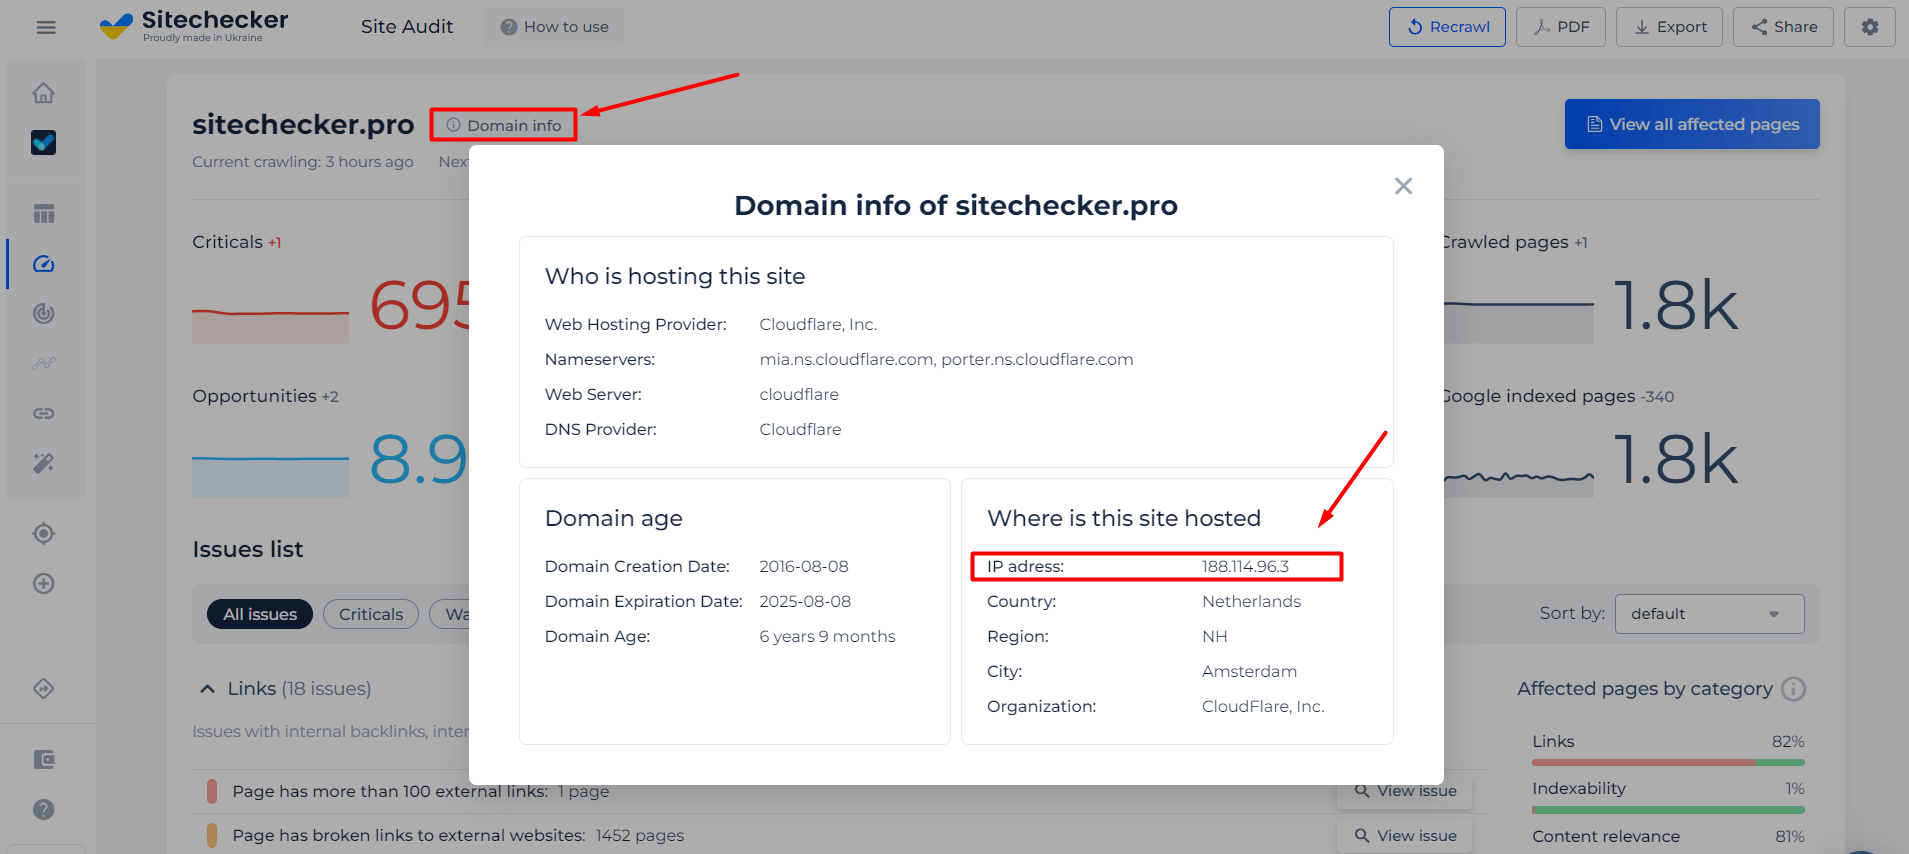Image resolution: width=1909 pixels, height=854 pixels.
Task: Click Web Hosting Provider value Cloudflare, Inc.
Action: tap(818, 324)
